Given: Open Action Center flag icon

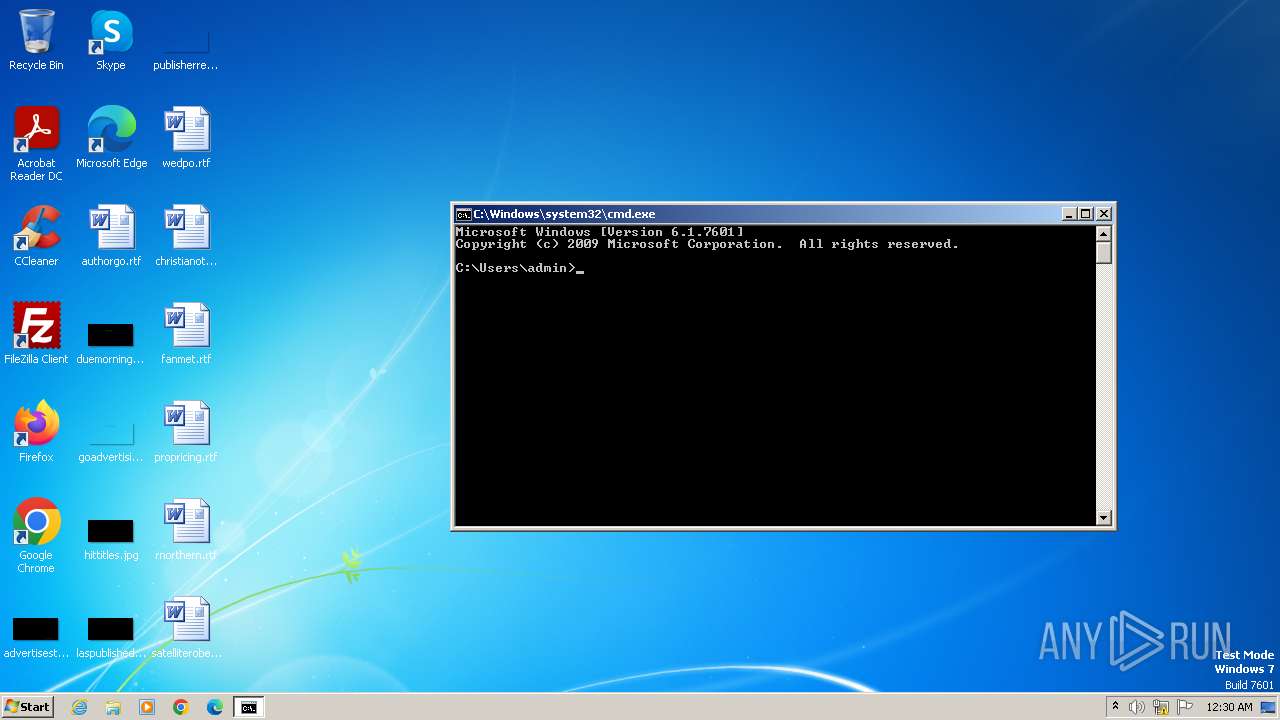Looking at the screenshot, I should 1185,707.
